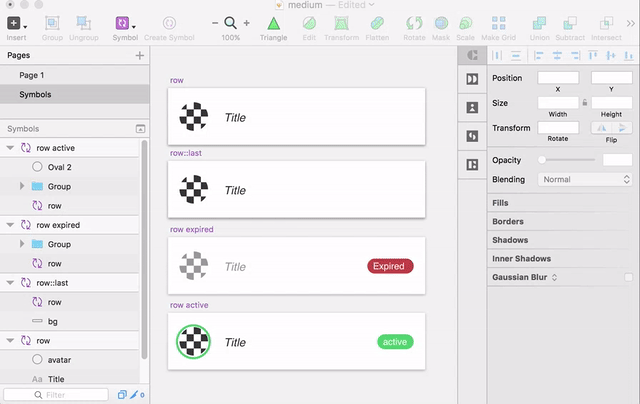This screenshot has width=640, height=404.
Task: Click the Y position field
Action: coord(611,78)
